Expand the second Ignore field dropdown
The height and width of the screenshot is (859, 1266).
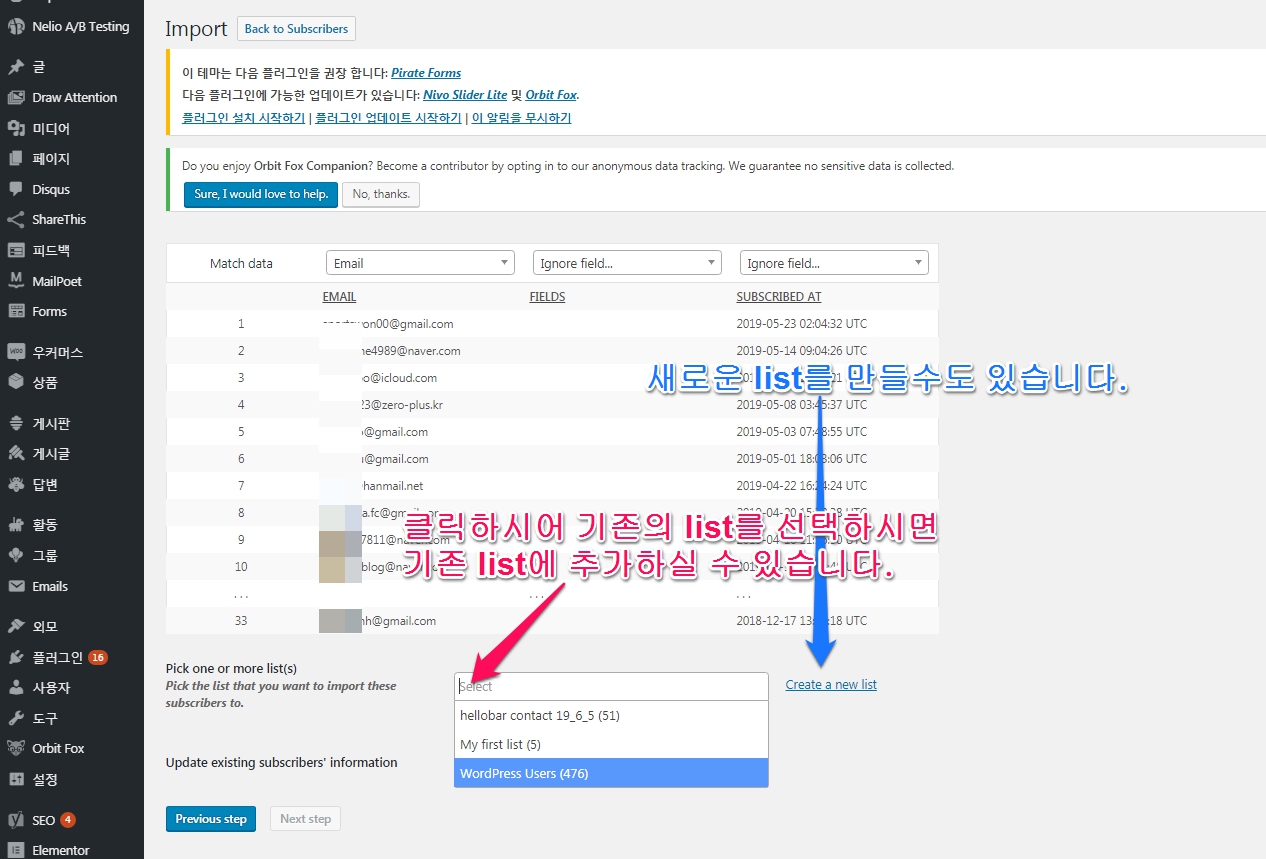pos(627,263)
